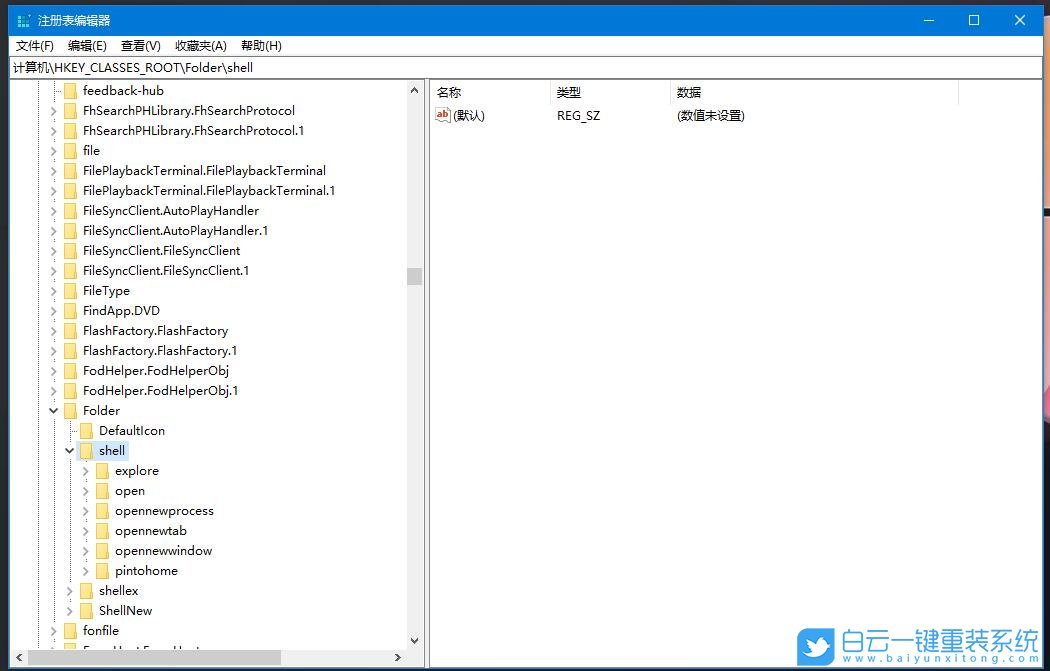This screenshot has width=1050, height=671.
Task: Click the fonfile key's folder icon
Action: 70,630
